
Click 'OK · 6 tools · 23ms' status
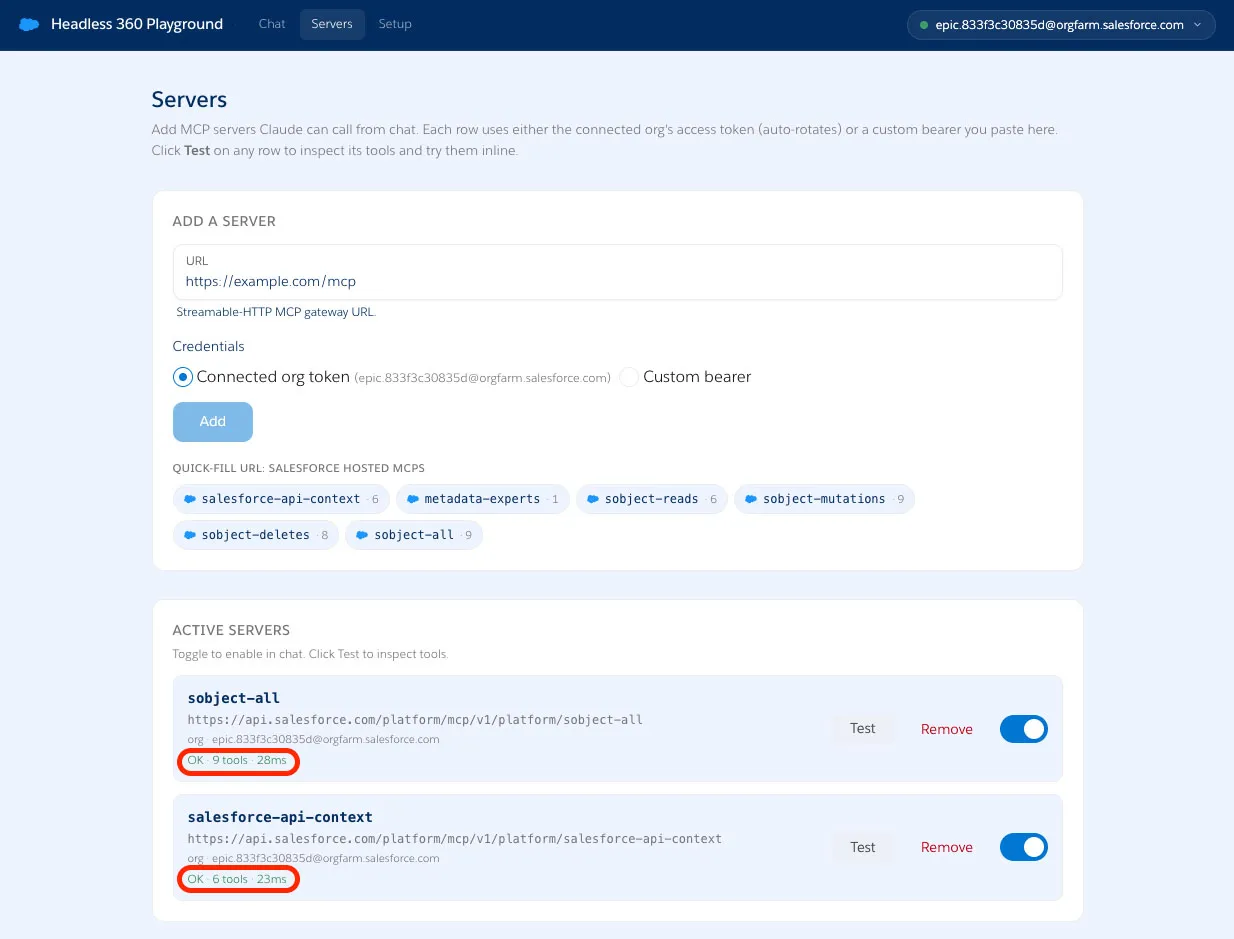[x=238, y=879]
